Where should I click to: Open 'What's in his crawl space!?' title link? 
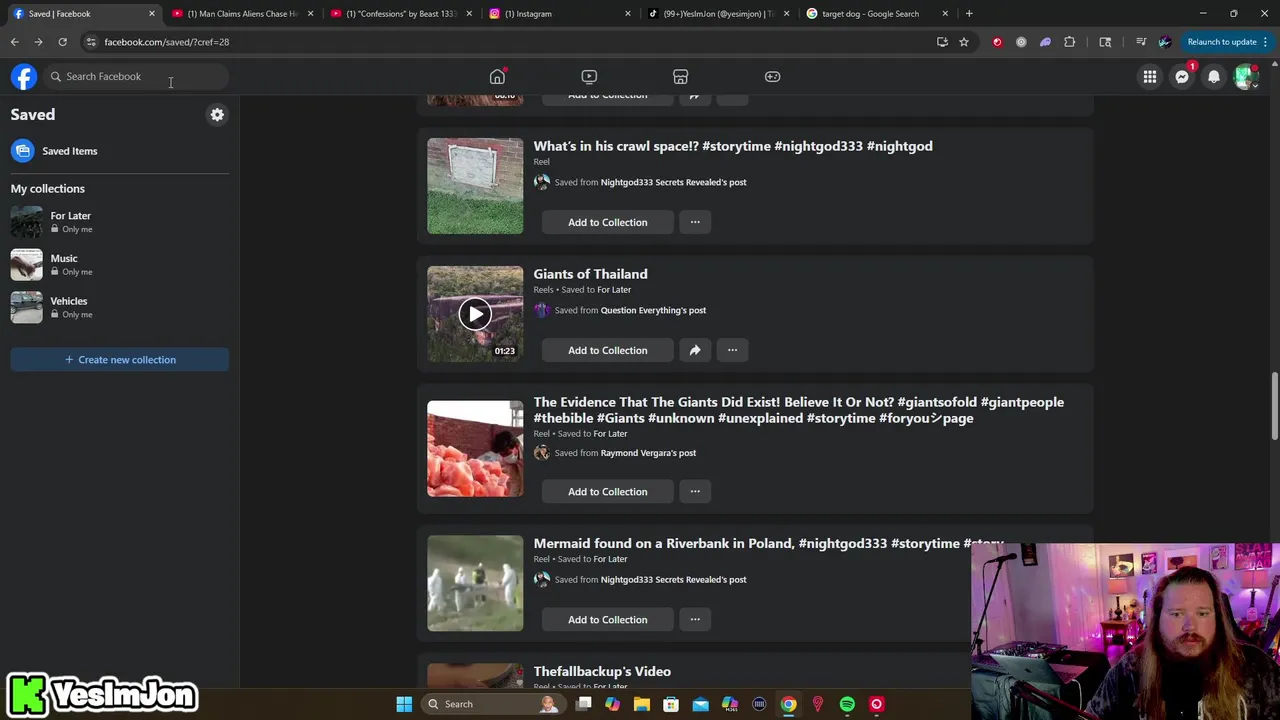pyautogui.click(x=733, y=146)
